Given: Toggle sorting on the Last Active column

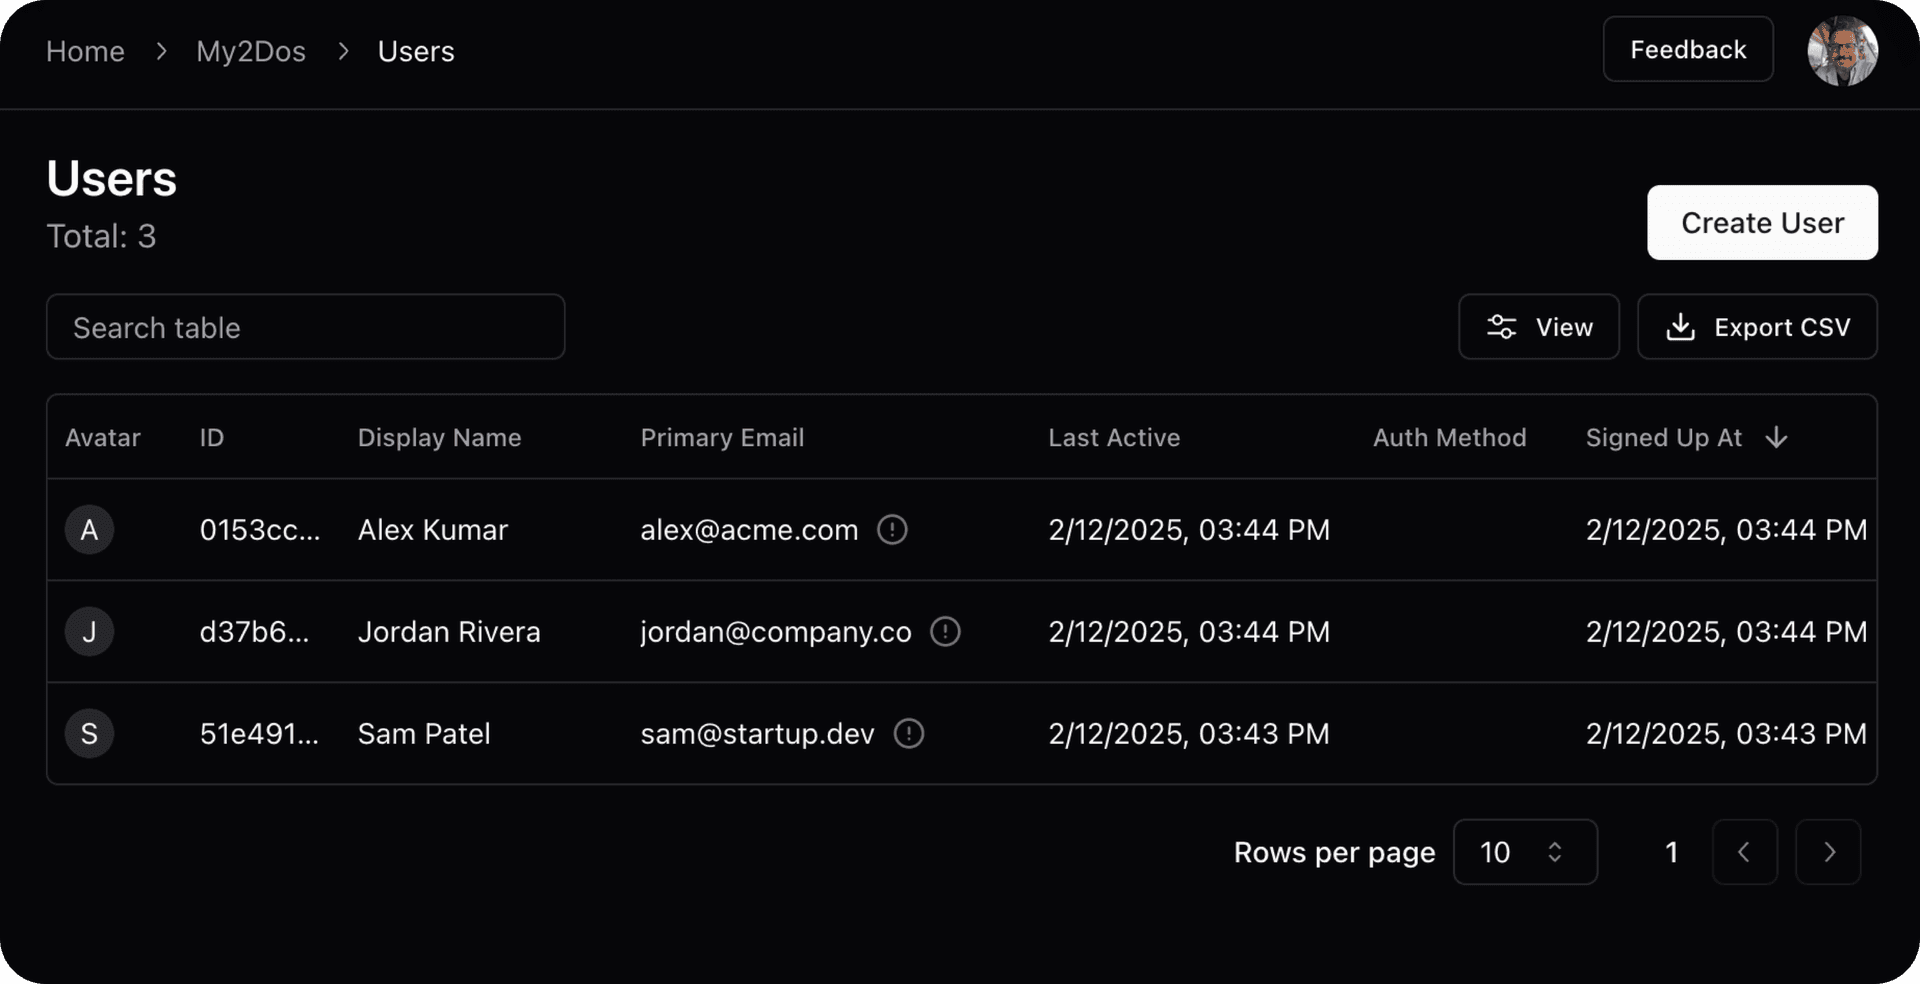Looking at the screenshot, I should 1114,437.
